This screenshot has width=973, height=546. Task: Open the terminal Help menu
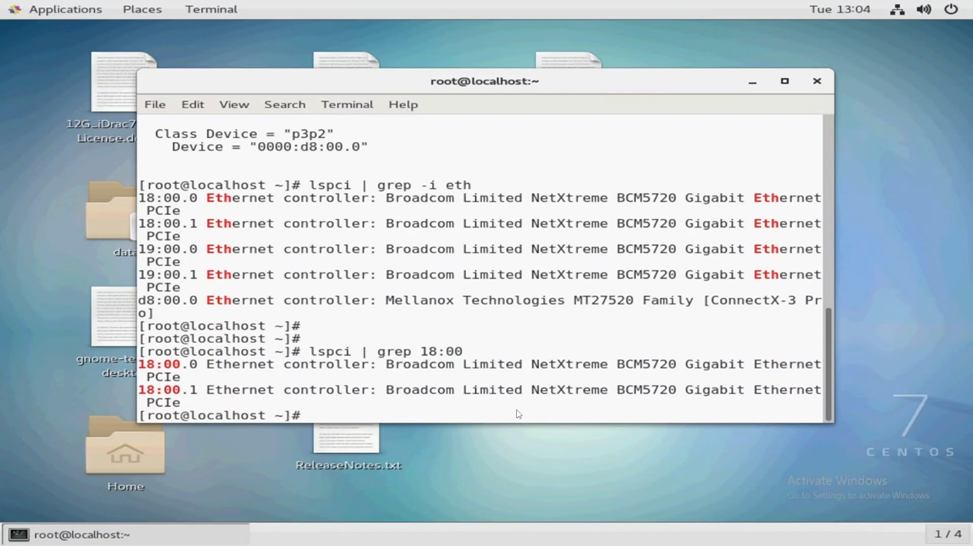403,104
